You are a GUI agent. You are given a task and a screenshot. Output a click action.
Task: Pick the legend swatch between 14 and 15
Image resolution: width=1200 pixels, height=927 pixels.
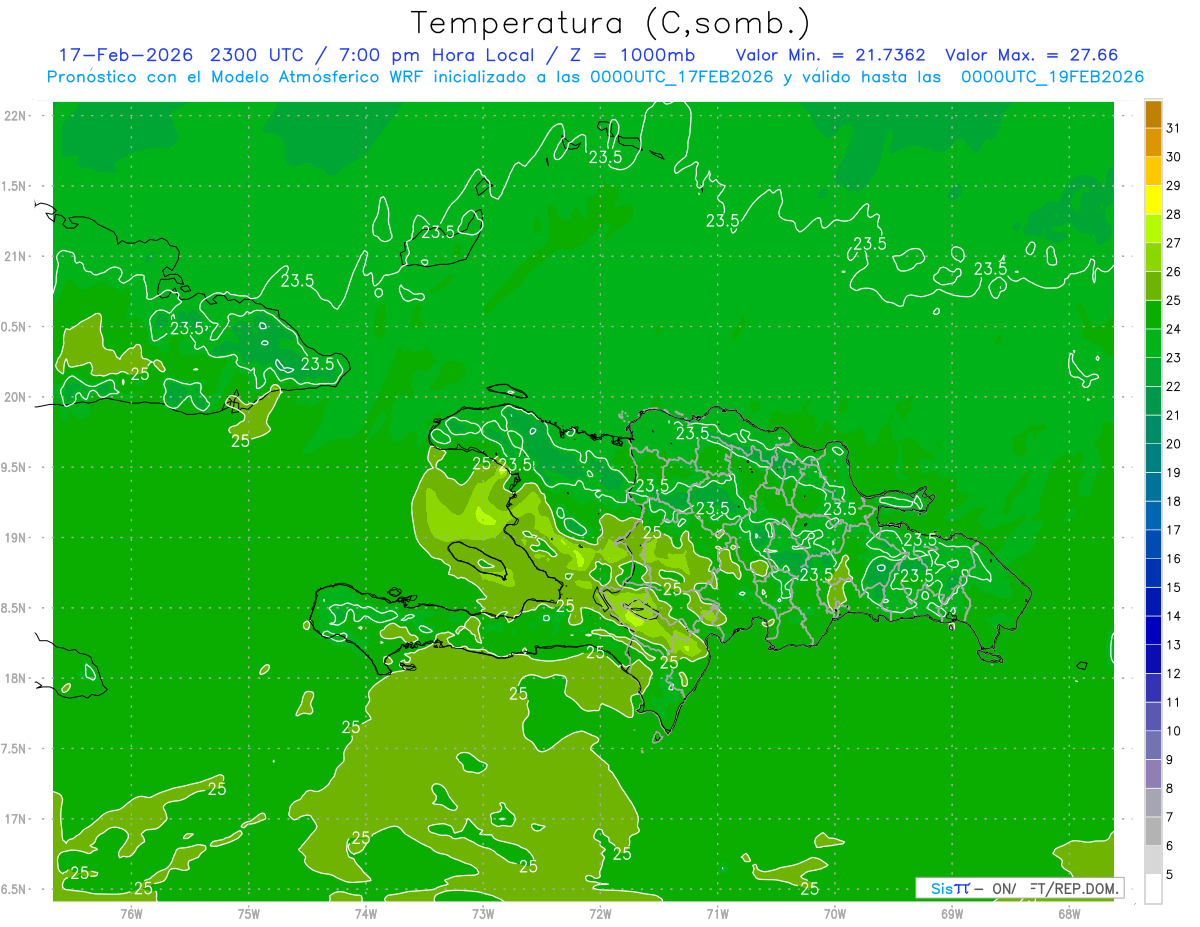click(x=1153, y=602)
